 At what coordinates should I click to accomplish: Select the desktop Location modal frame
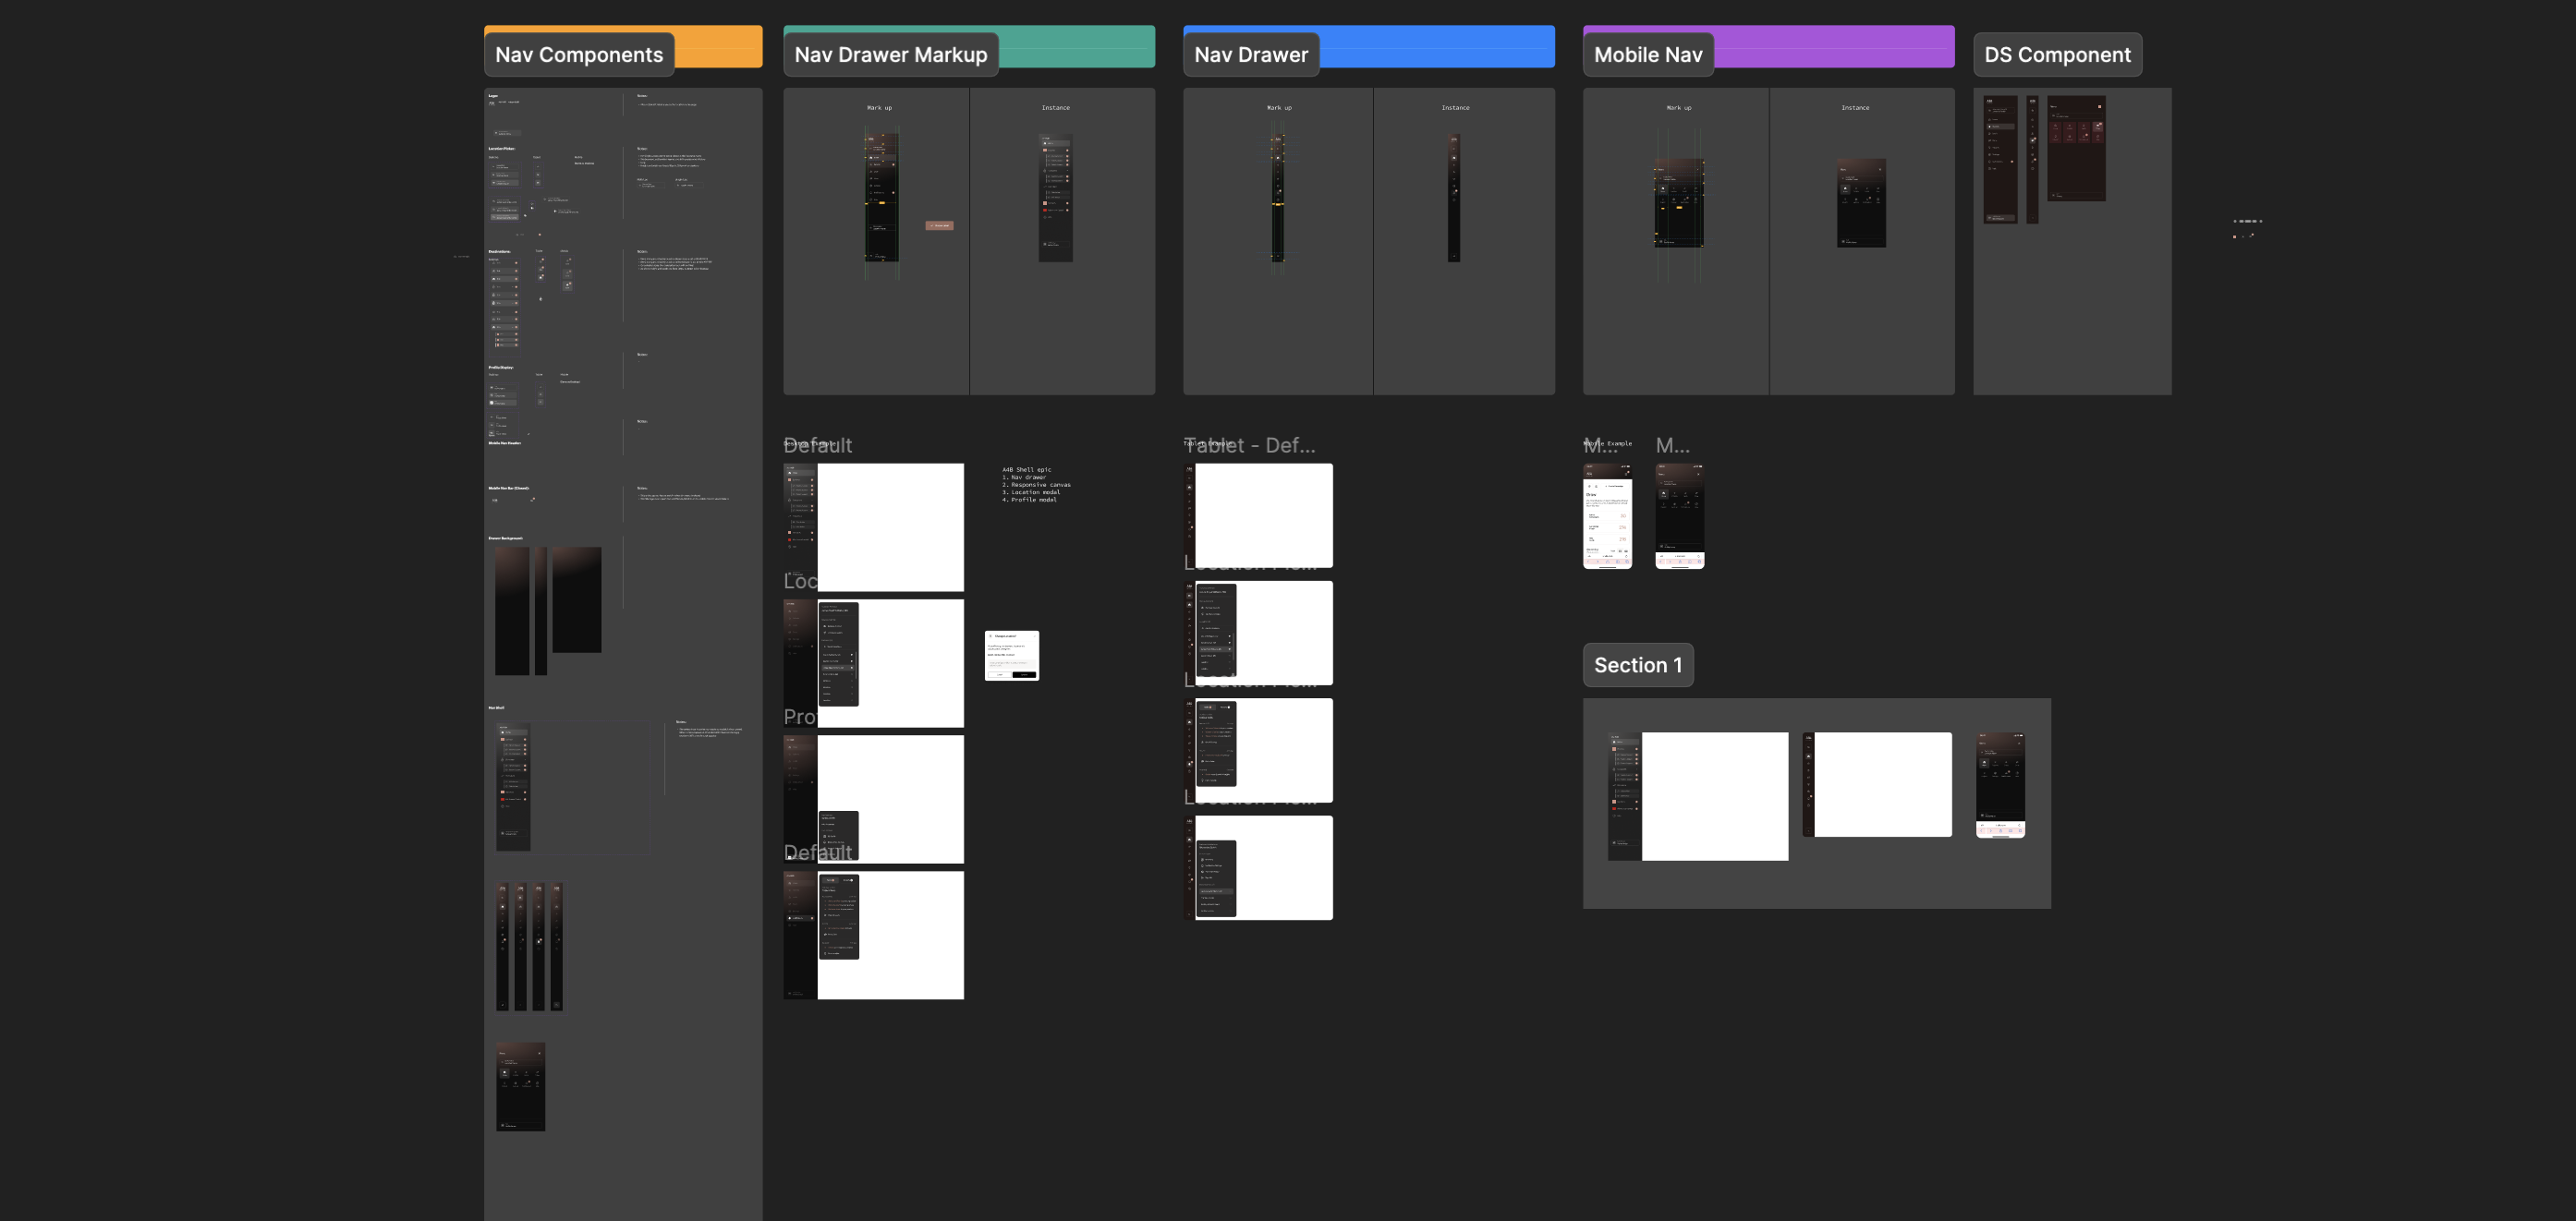click(x=874, y=663)
